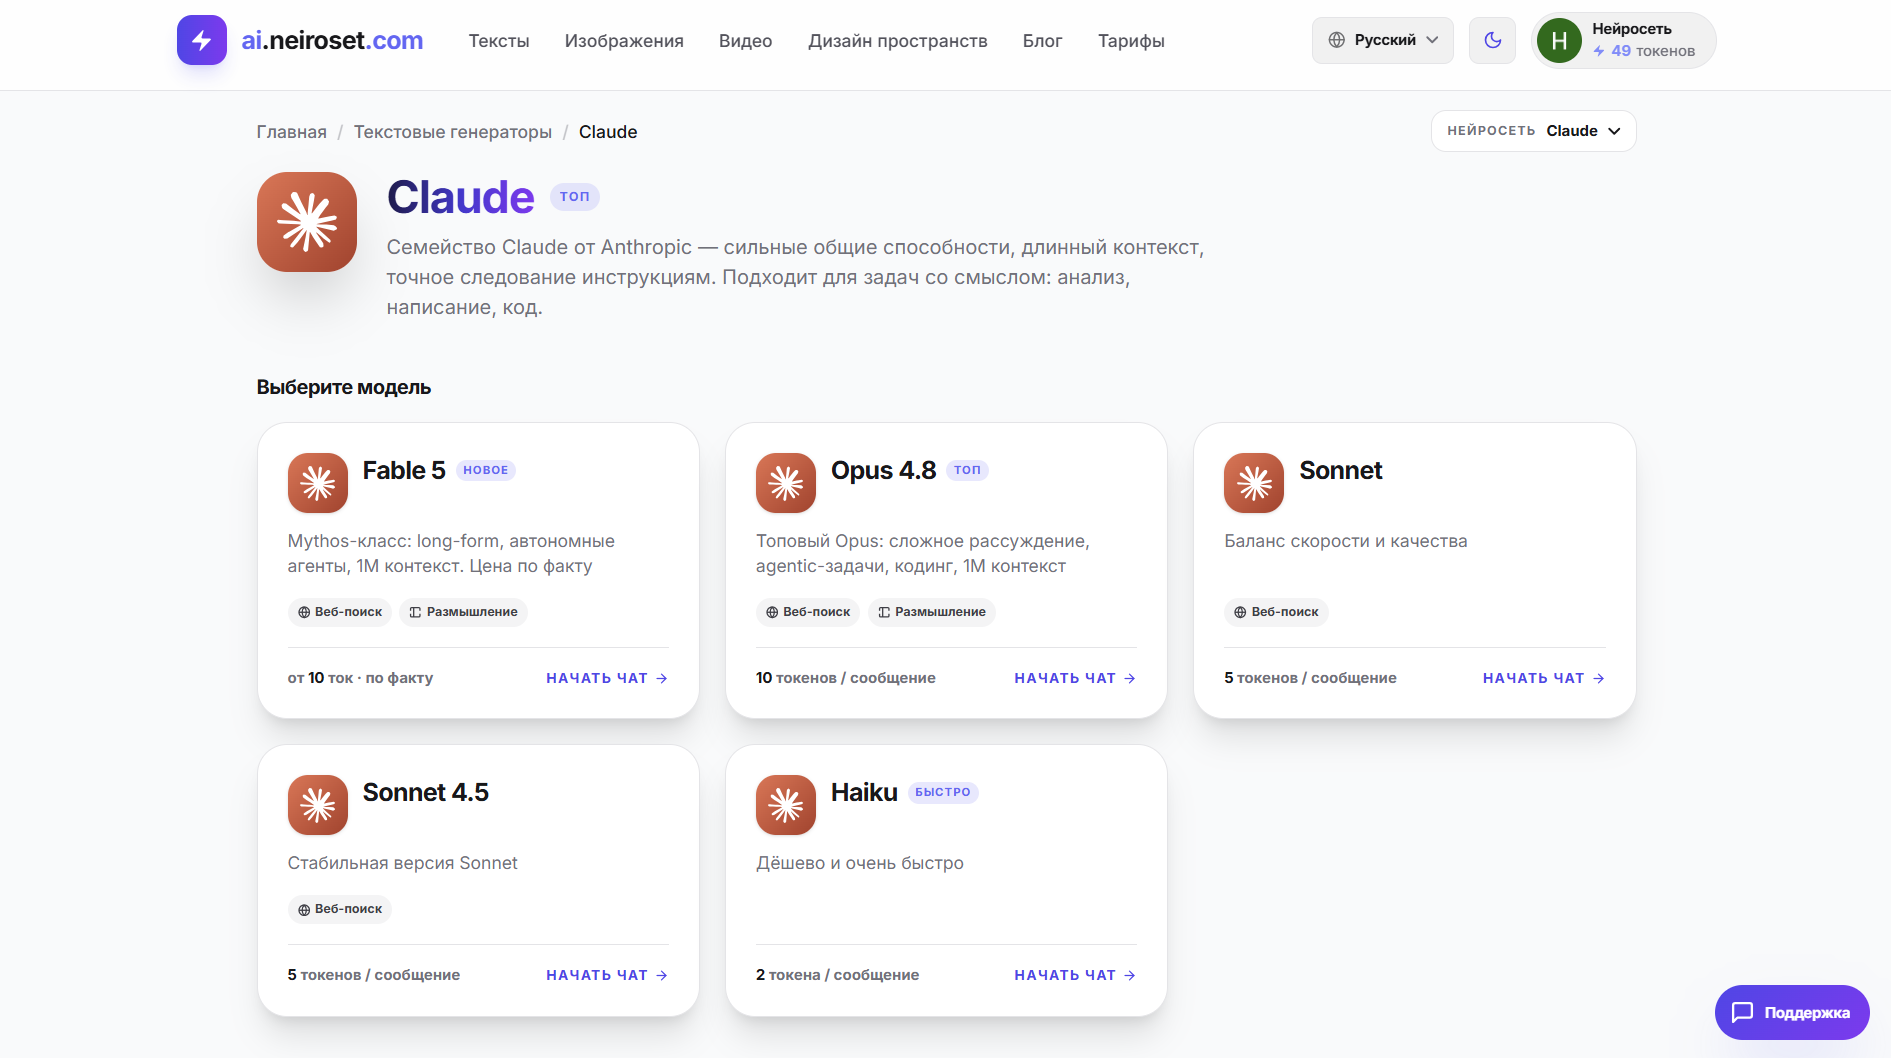Screen dimensions: 1891x1058
Task: Click the lightning bolt site logo
Action: point(202,40)
